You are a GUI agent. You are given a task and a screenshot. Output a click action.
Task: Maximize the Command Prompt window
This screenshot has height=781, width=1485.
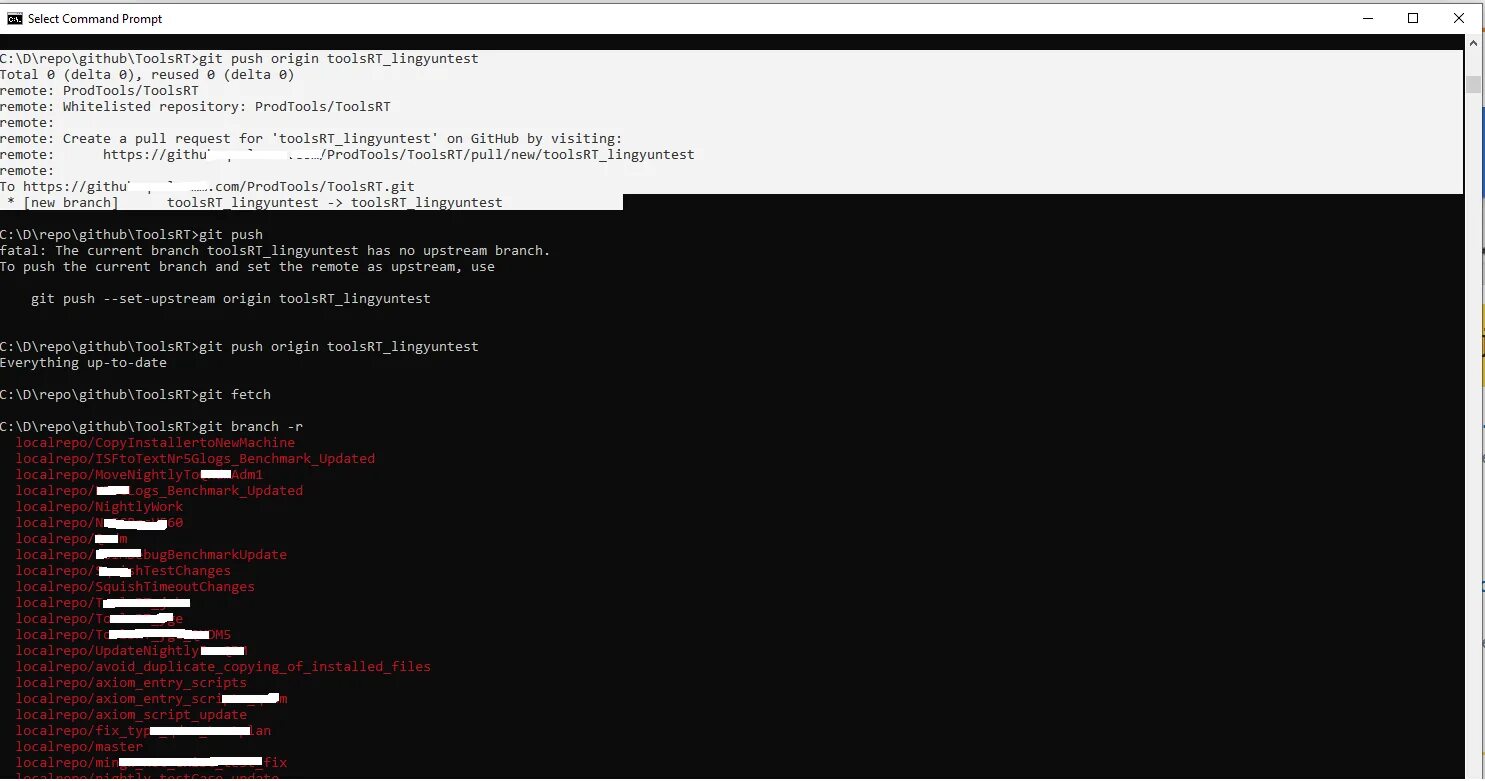1413,17
